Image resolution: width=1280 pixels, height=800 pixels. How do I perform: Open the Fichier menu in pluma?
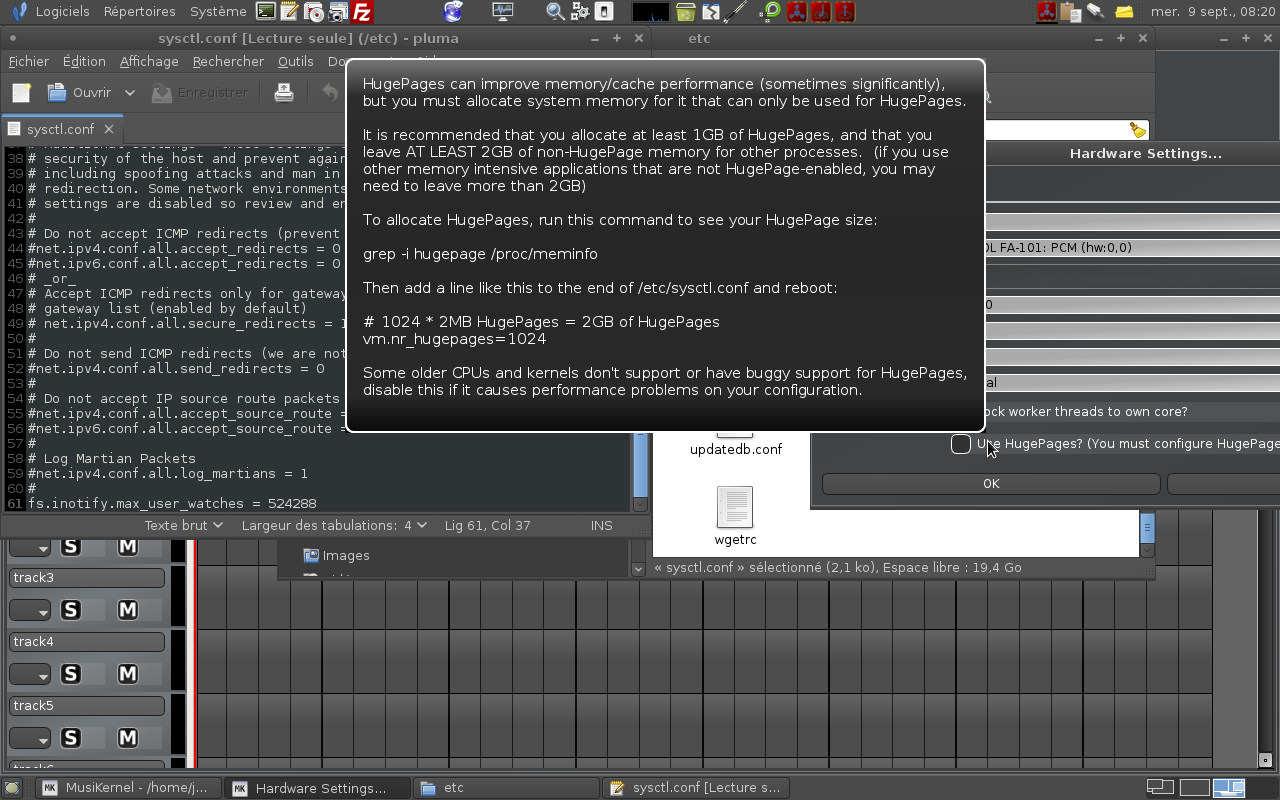click(29, 61)
